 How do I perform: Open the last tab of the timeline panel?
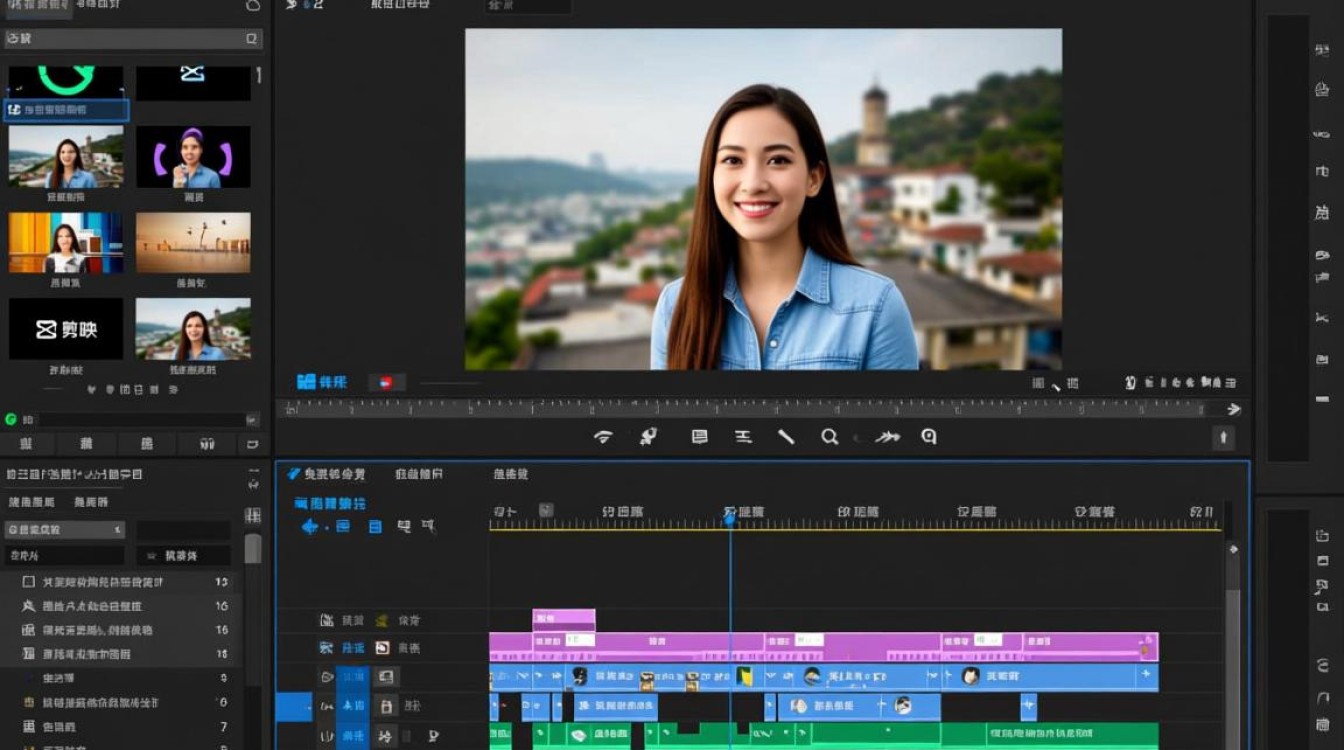tap(510, 474)
